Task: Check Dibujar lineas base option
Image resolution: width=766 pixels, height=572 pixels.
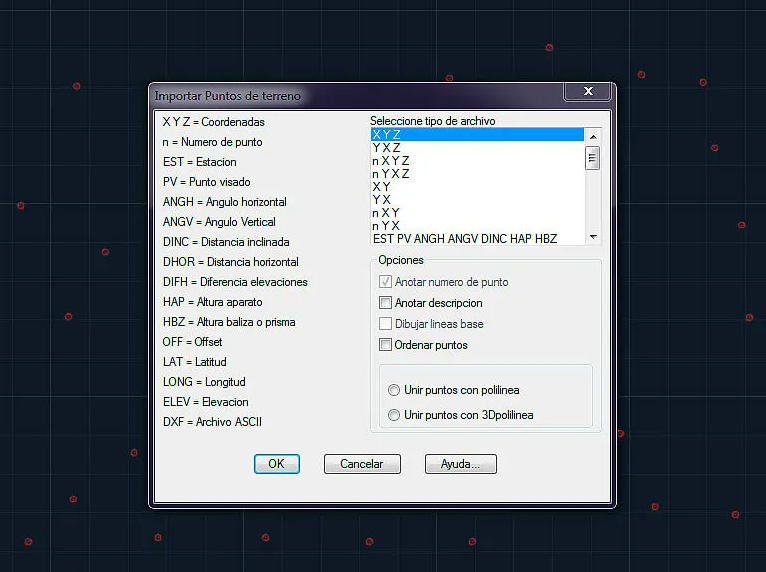Action: (385, 324)
